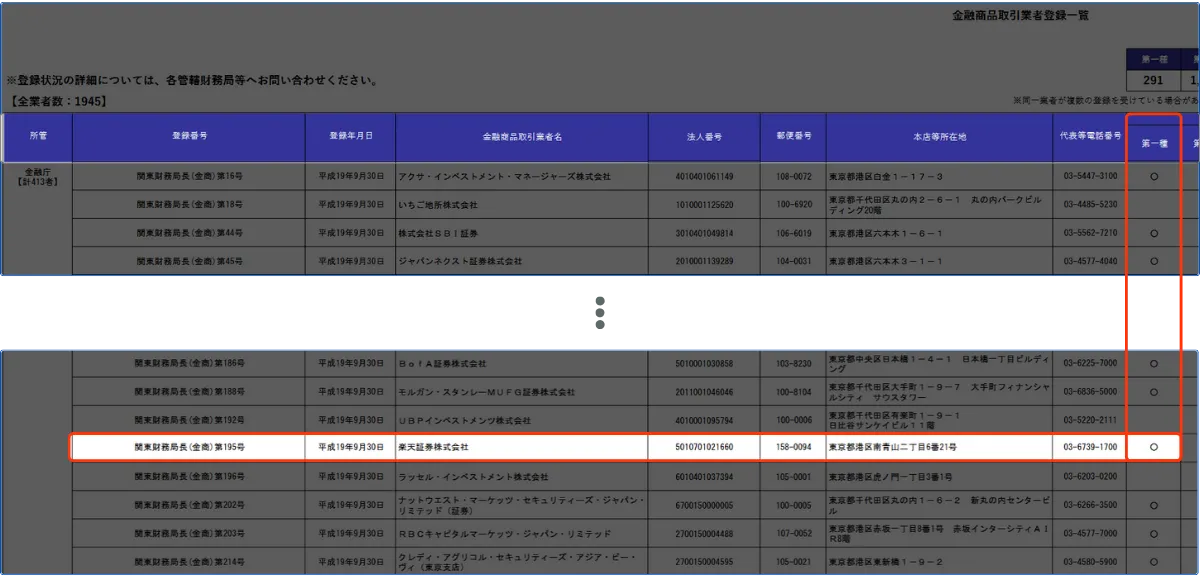1200x576 pixels.
Task: Select the 楽天証券株式会社 company name cell
Action: click(434, 447)
